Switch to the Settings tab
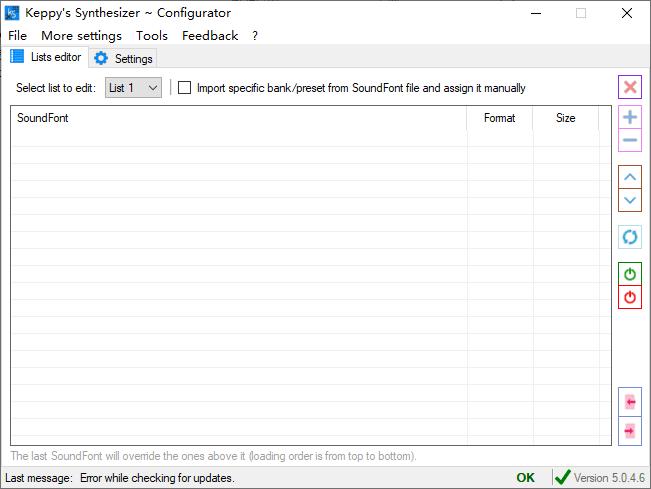651x489 pixels. coord(123,59)
